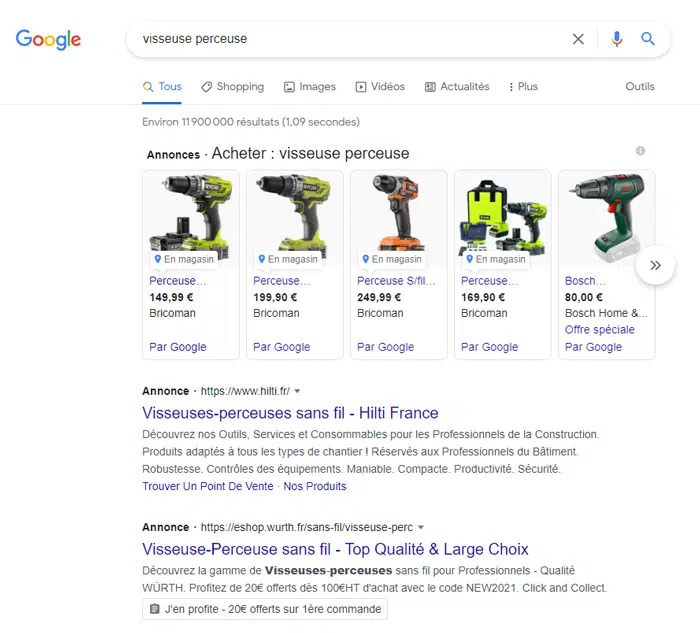Open the Plus menu

pos(523,87)
